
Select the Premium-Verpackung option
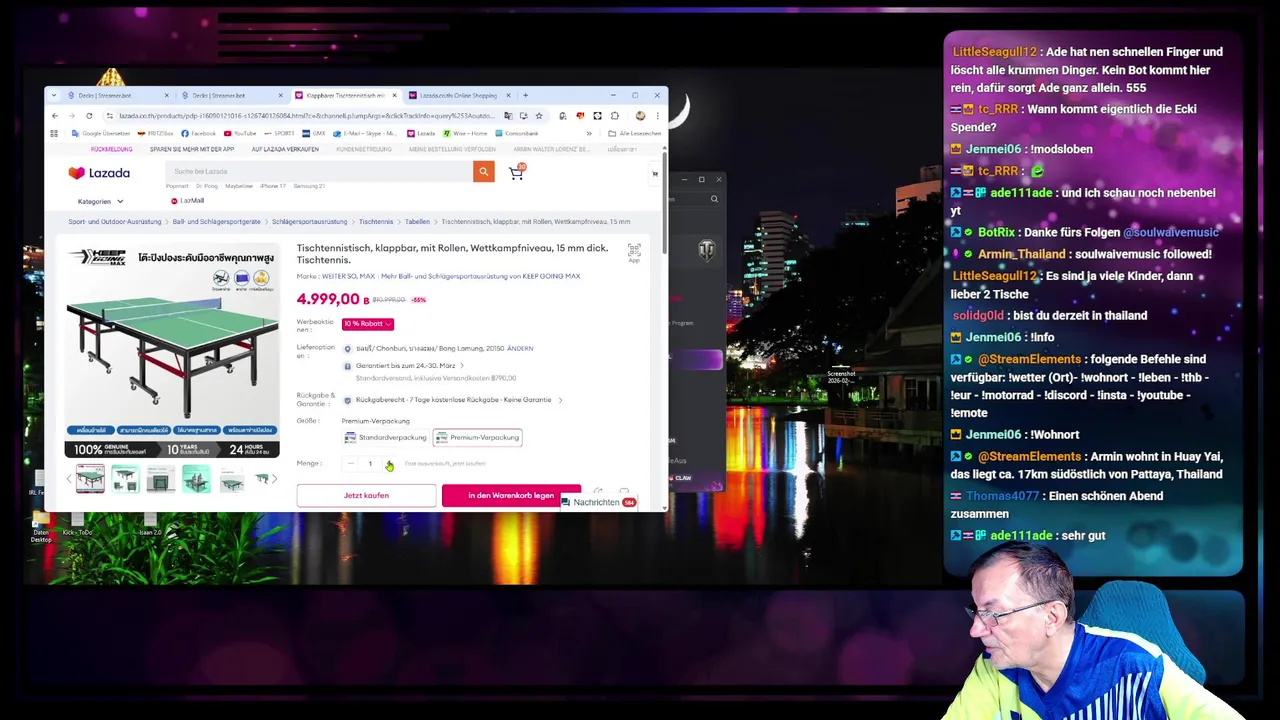477,437
